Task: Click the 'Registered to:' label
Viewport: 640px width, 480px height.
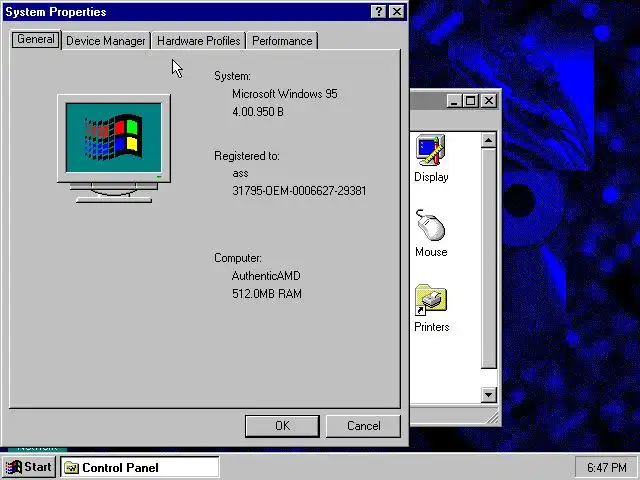Action: [247, 156]
